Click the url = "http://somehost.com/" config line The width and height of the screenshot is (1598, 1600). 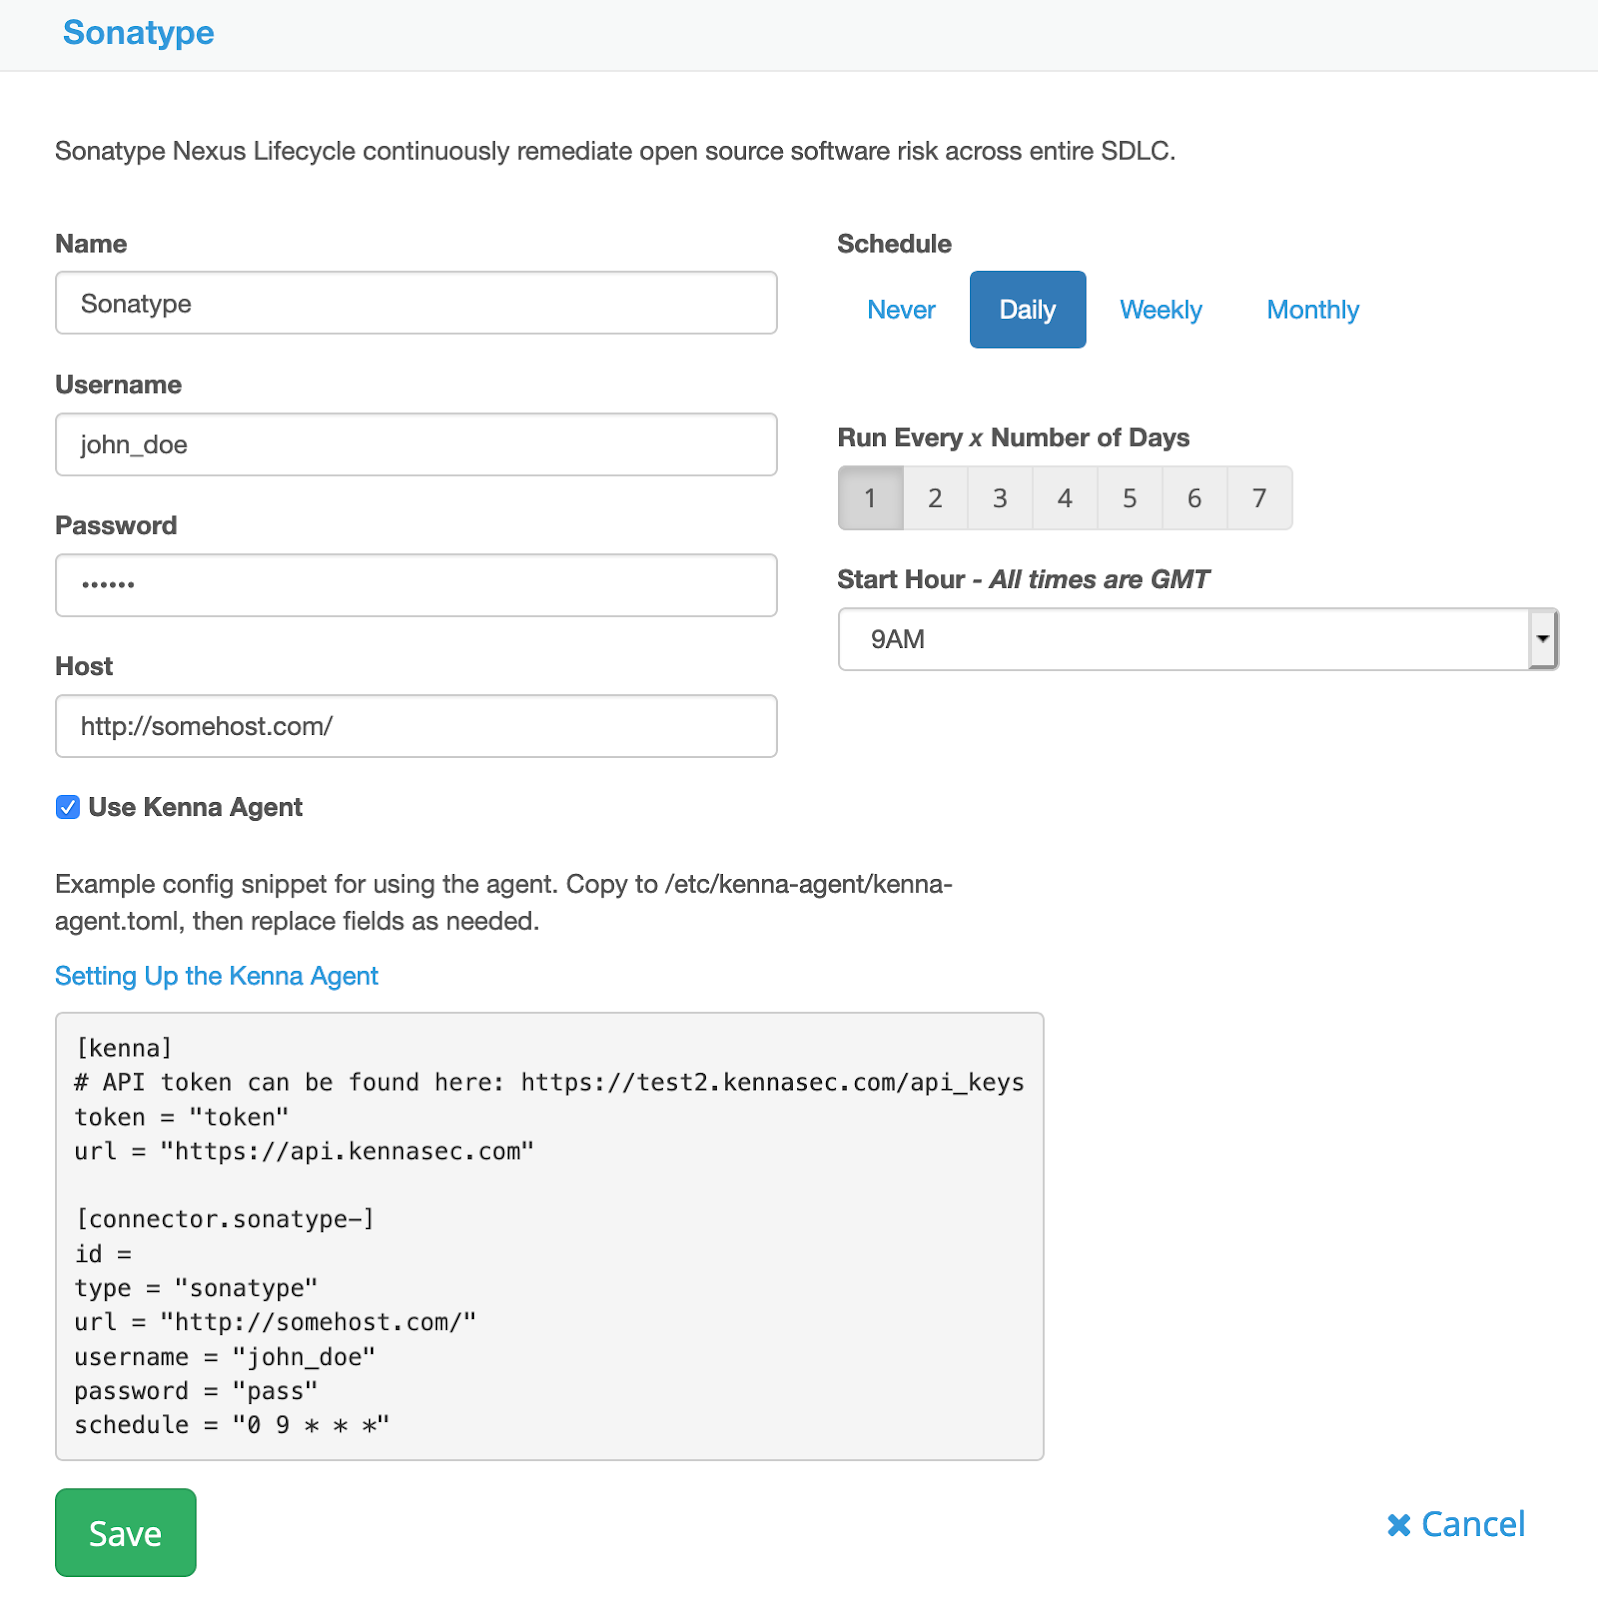(x=275, y=1322)
